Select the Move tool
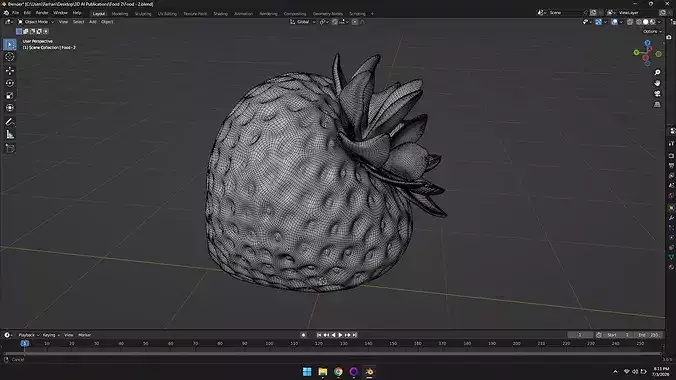 [10, 70]
